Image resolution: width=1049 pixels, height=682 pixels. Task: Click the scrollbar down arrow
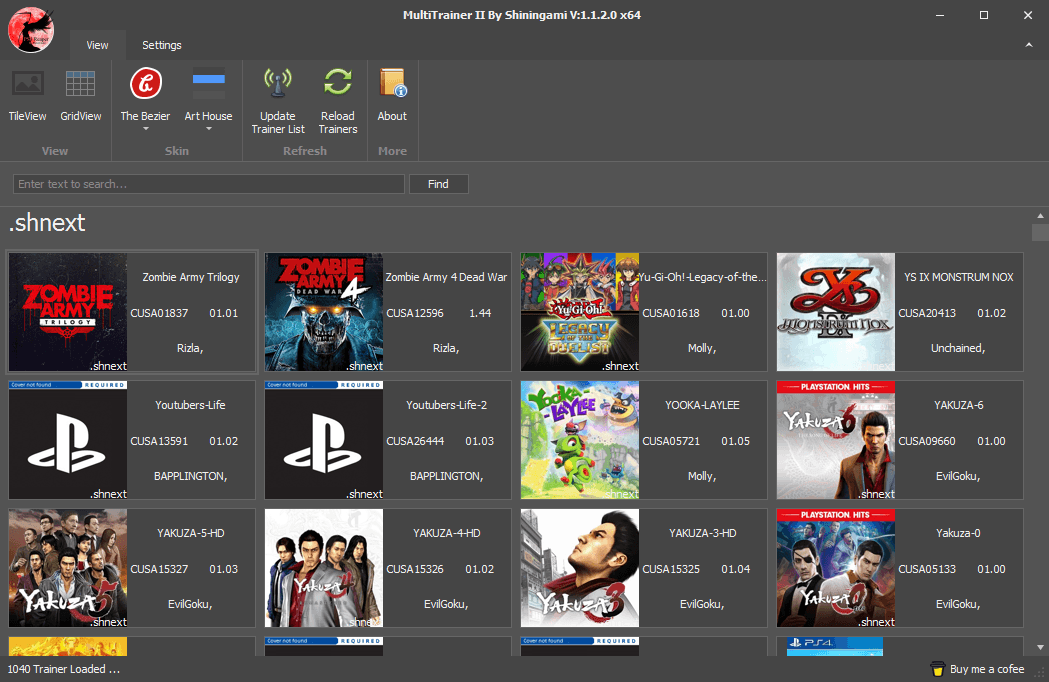[x=1040, y=647]
